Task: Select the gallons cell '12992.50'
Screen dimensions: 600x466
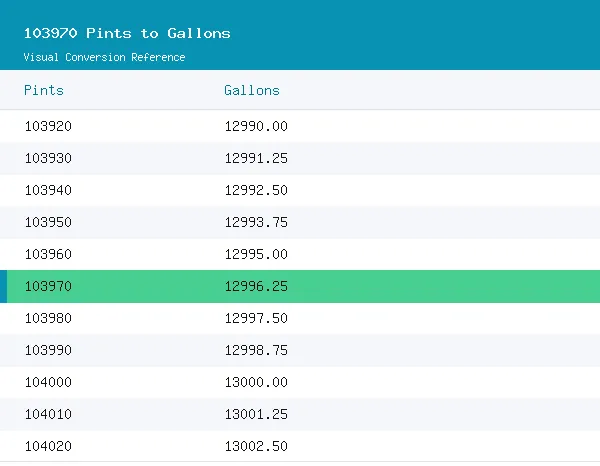Action: coord(256,190)
